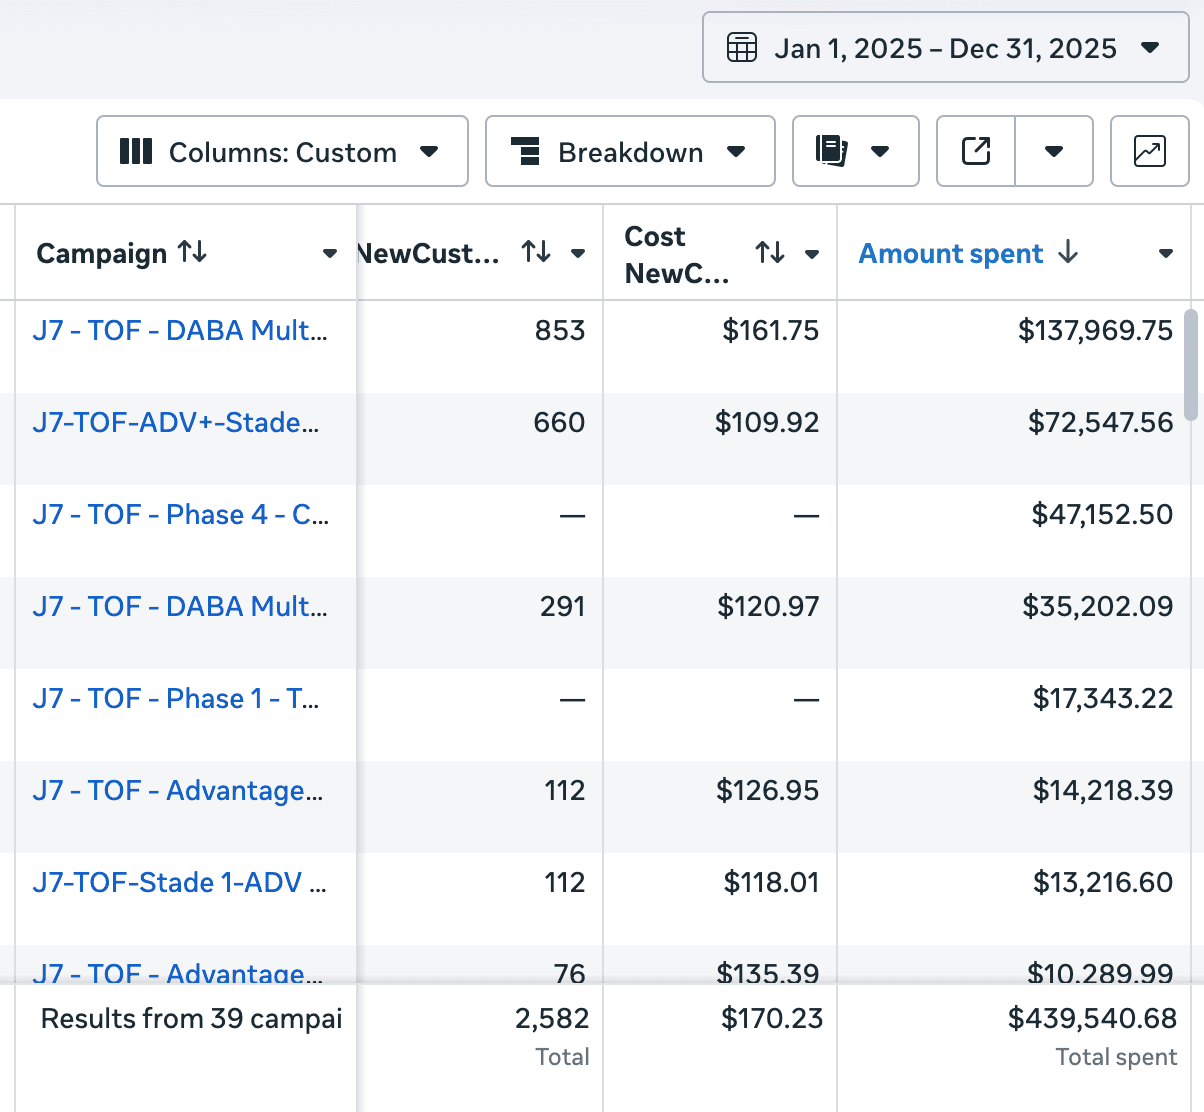Expand the Breakdown dropdown
Viewport: 1204px width, 1112px height.
click(630, 152)
